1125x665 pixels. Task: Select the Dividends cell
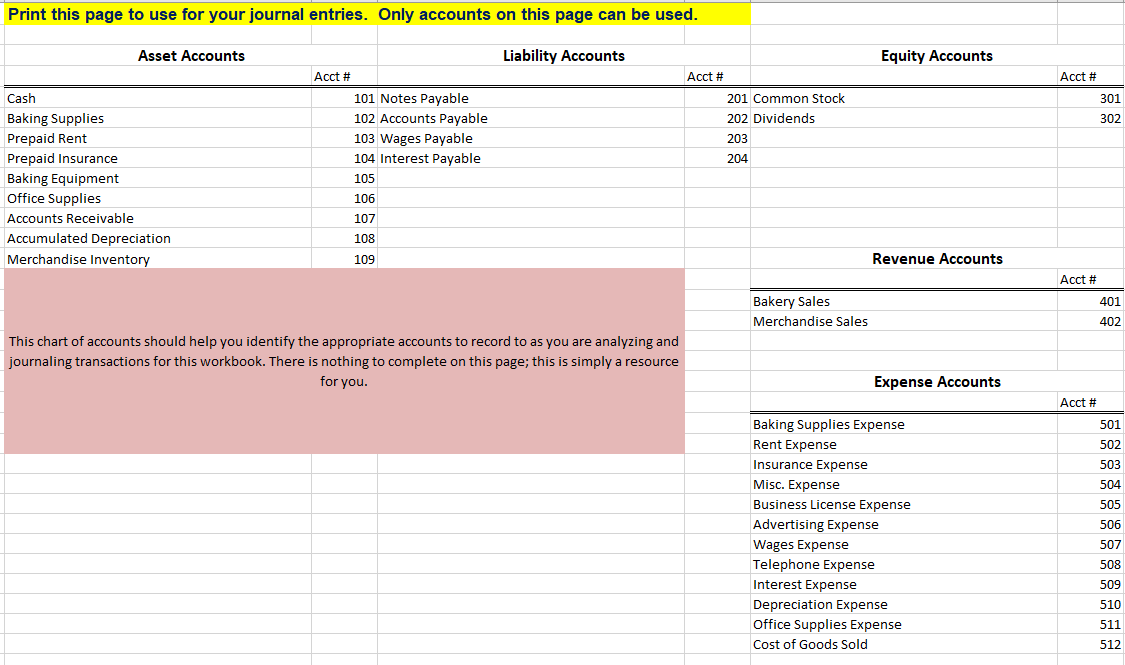[904, 118]
